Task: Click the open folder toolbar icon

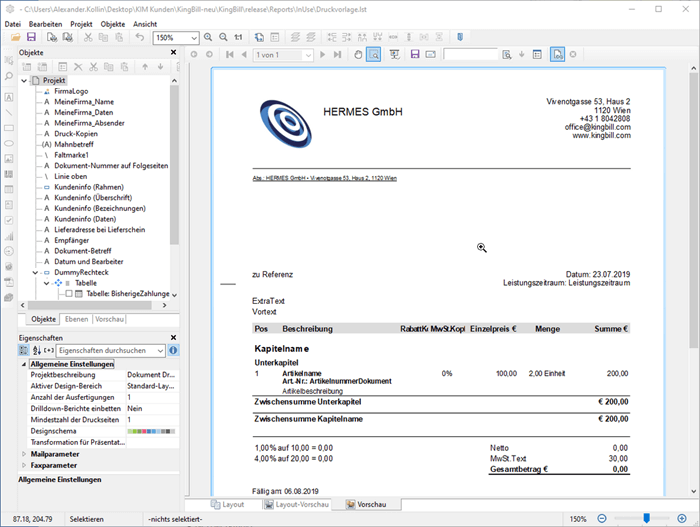Action: click(x=16, y=37)
